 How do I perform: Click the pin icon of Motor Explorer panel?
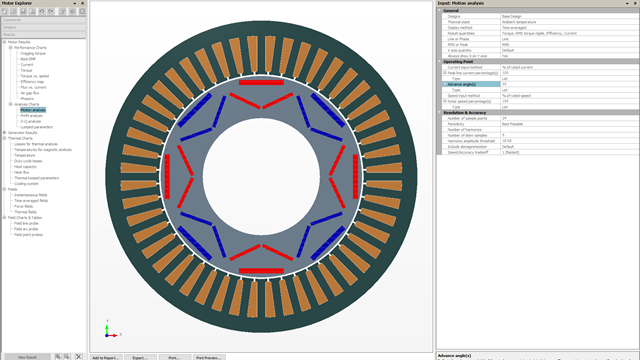[82, 3]
